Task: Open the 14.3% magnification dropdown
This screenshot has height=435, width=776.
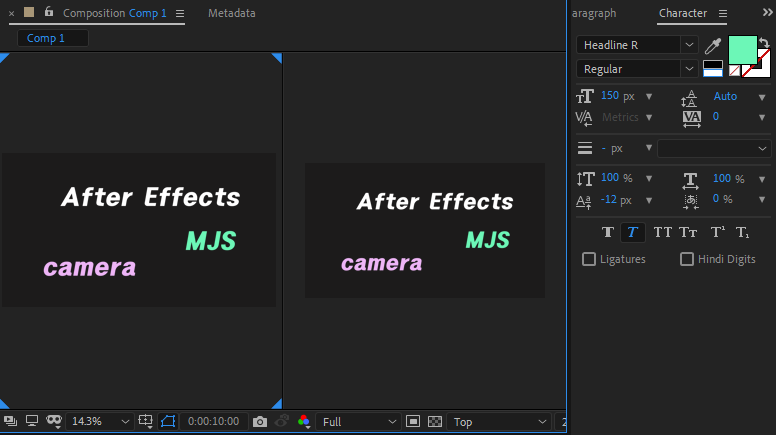Action: (x=99, y=422)
